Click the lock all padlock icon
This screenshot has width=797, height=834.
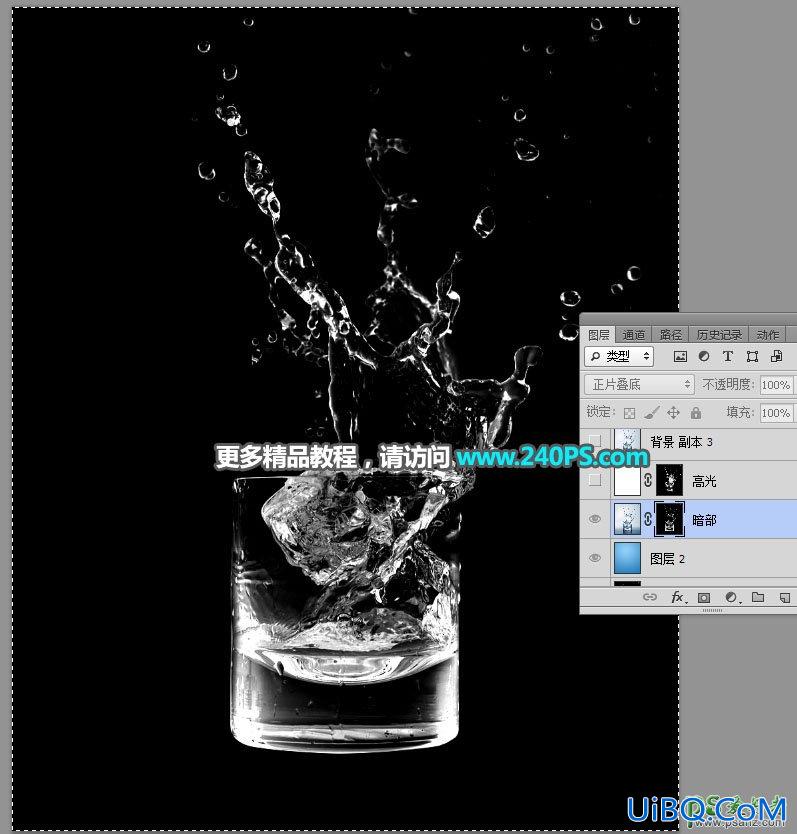695,412
